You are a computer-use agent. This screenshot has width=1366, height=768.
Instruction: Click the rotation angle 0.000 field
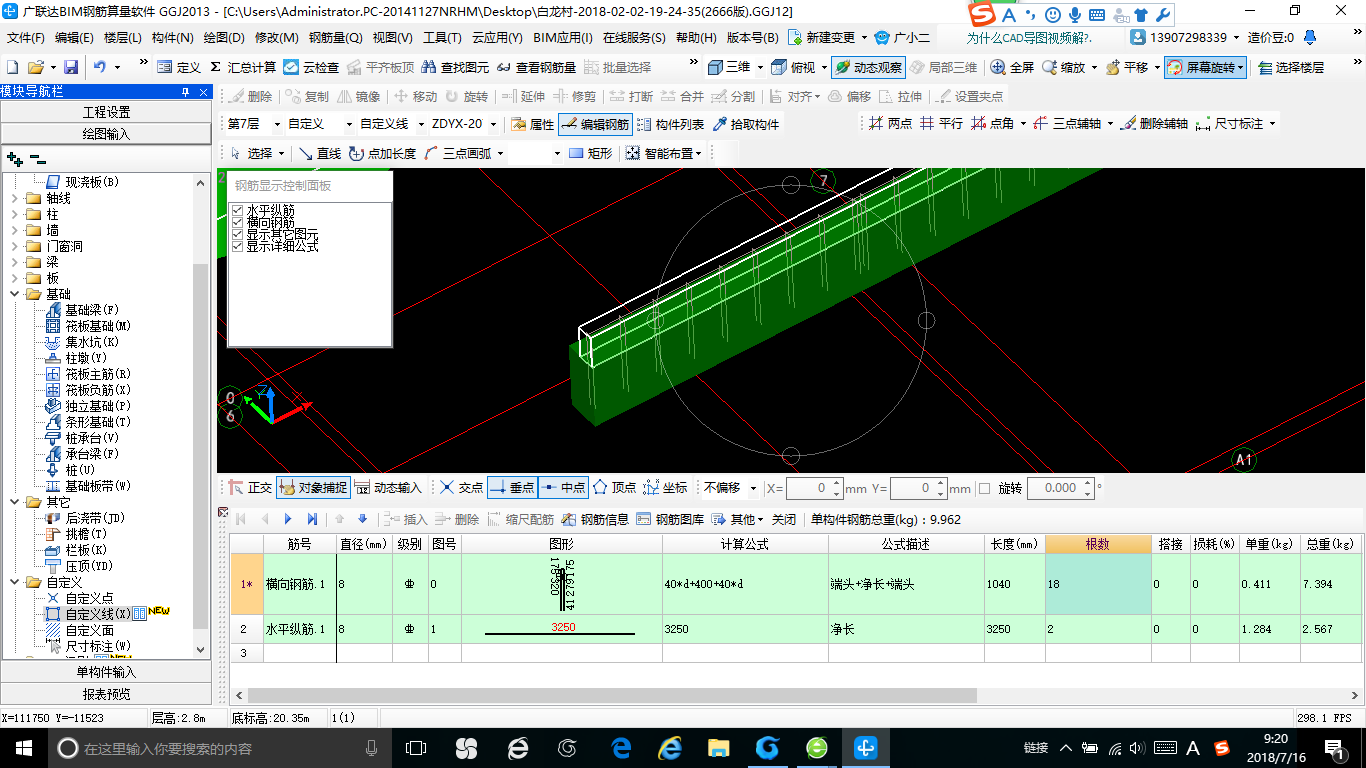1059,488
